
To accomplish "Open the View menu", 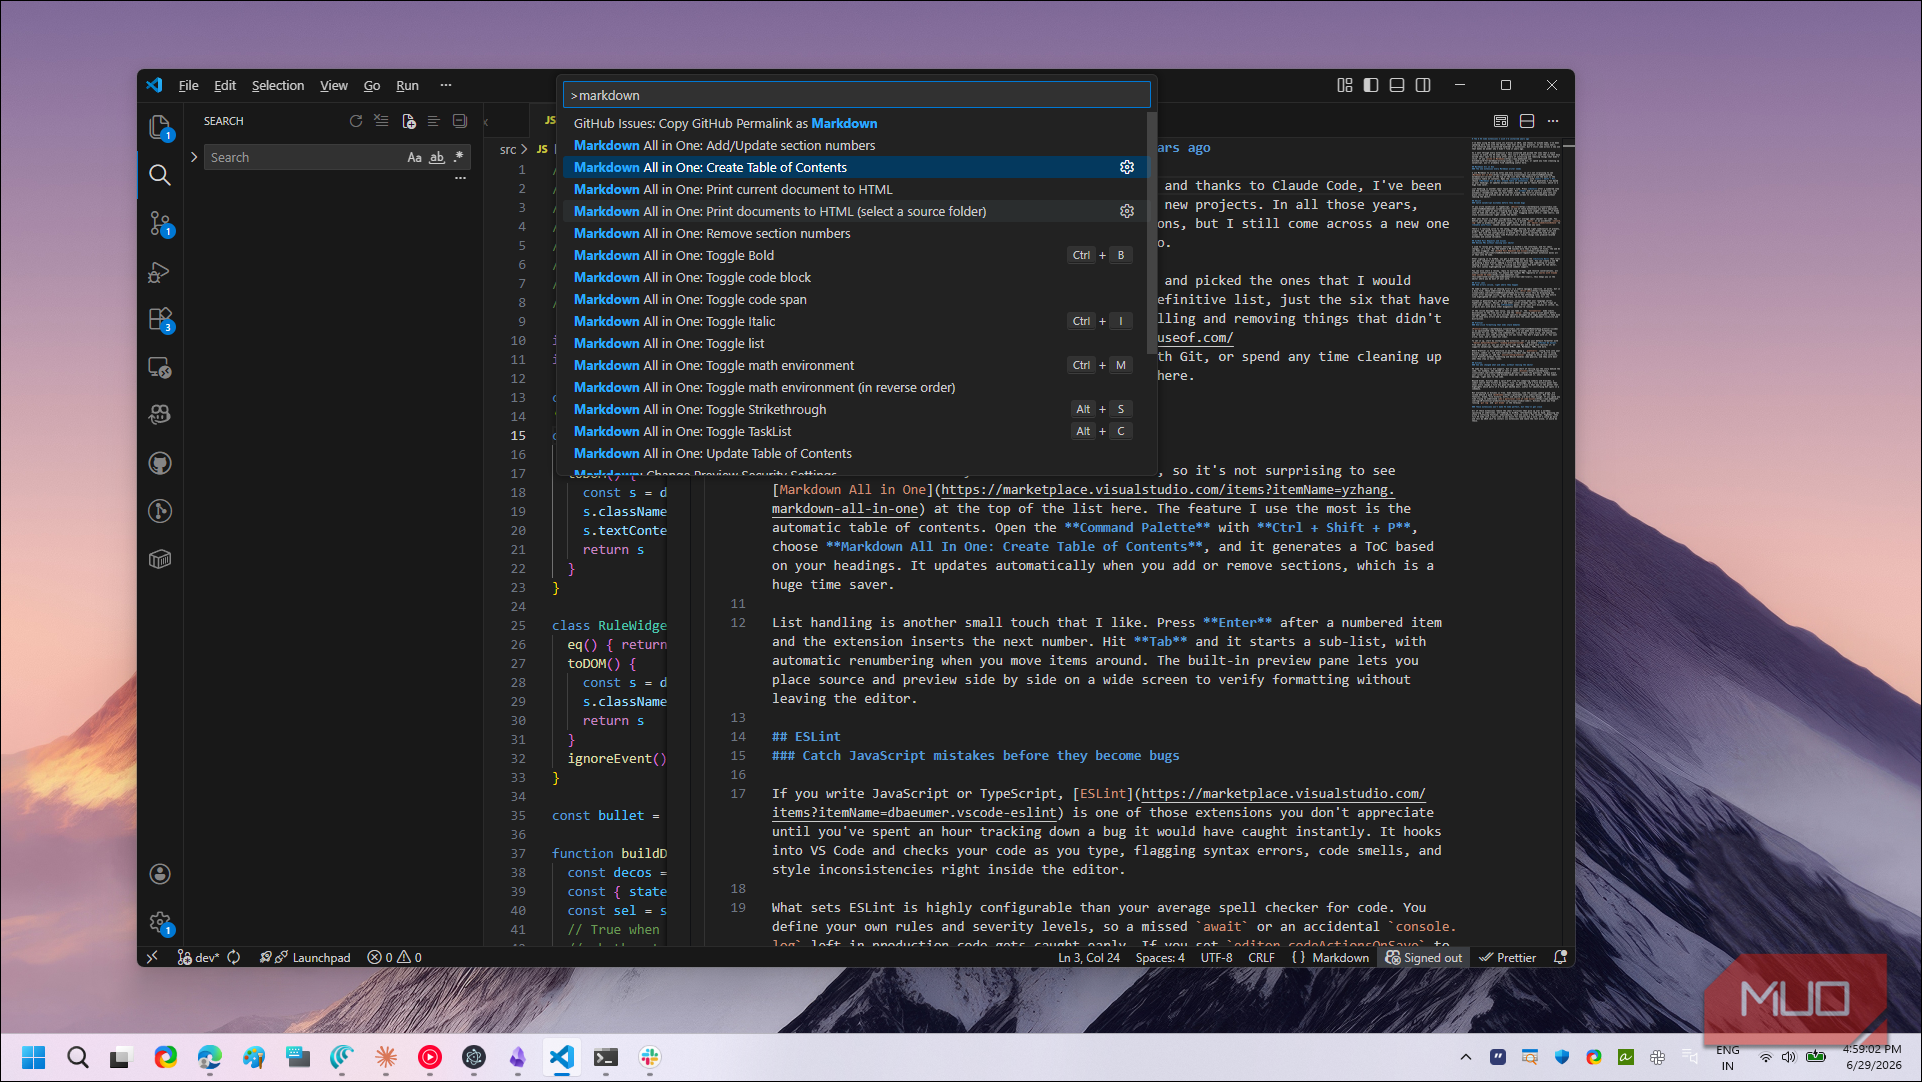I will coord(334,85).
